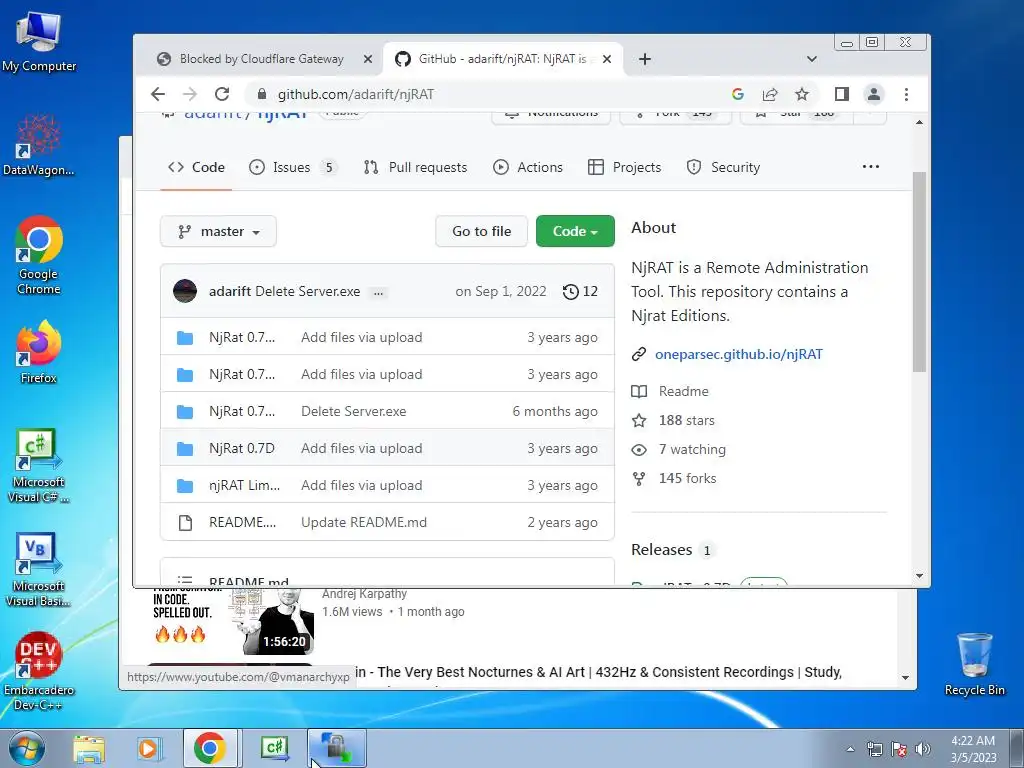
Task: Share this page using the share icon
Action: [x=770, y=94]
